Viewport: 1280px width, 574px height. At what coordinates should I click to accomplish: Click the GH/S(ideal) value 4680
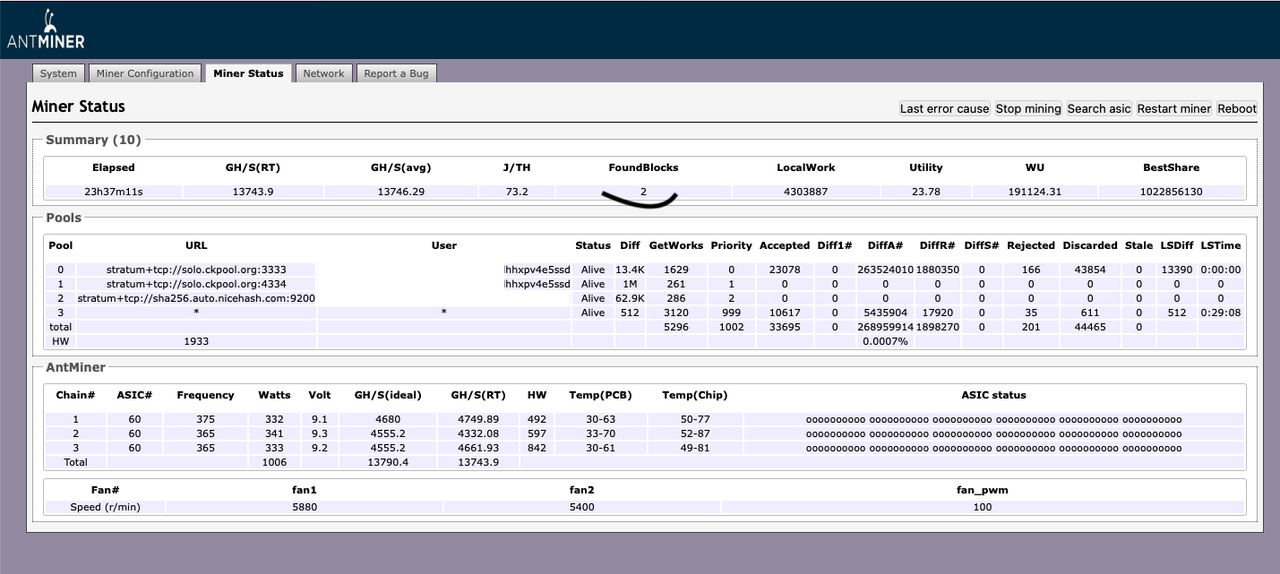386,420
